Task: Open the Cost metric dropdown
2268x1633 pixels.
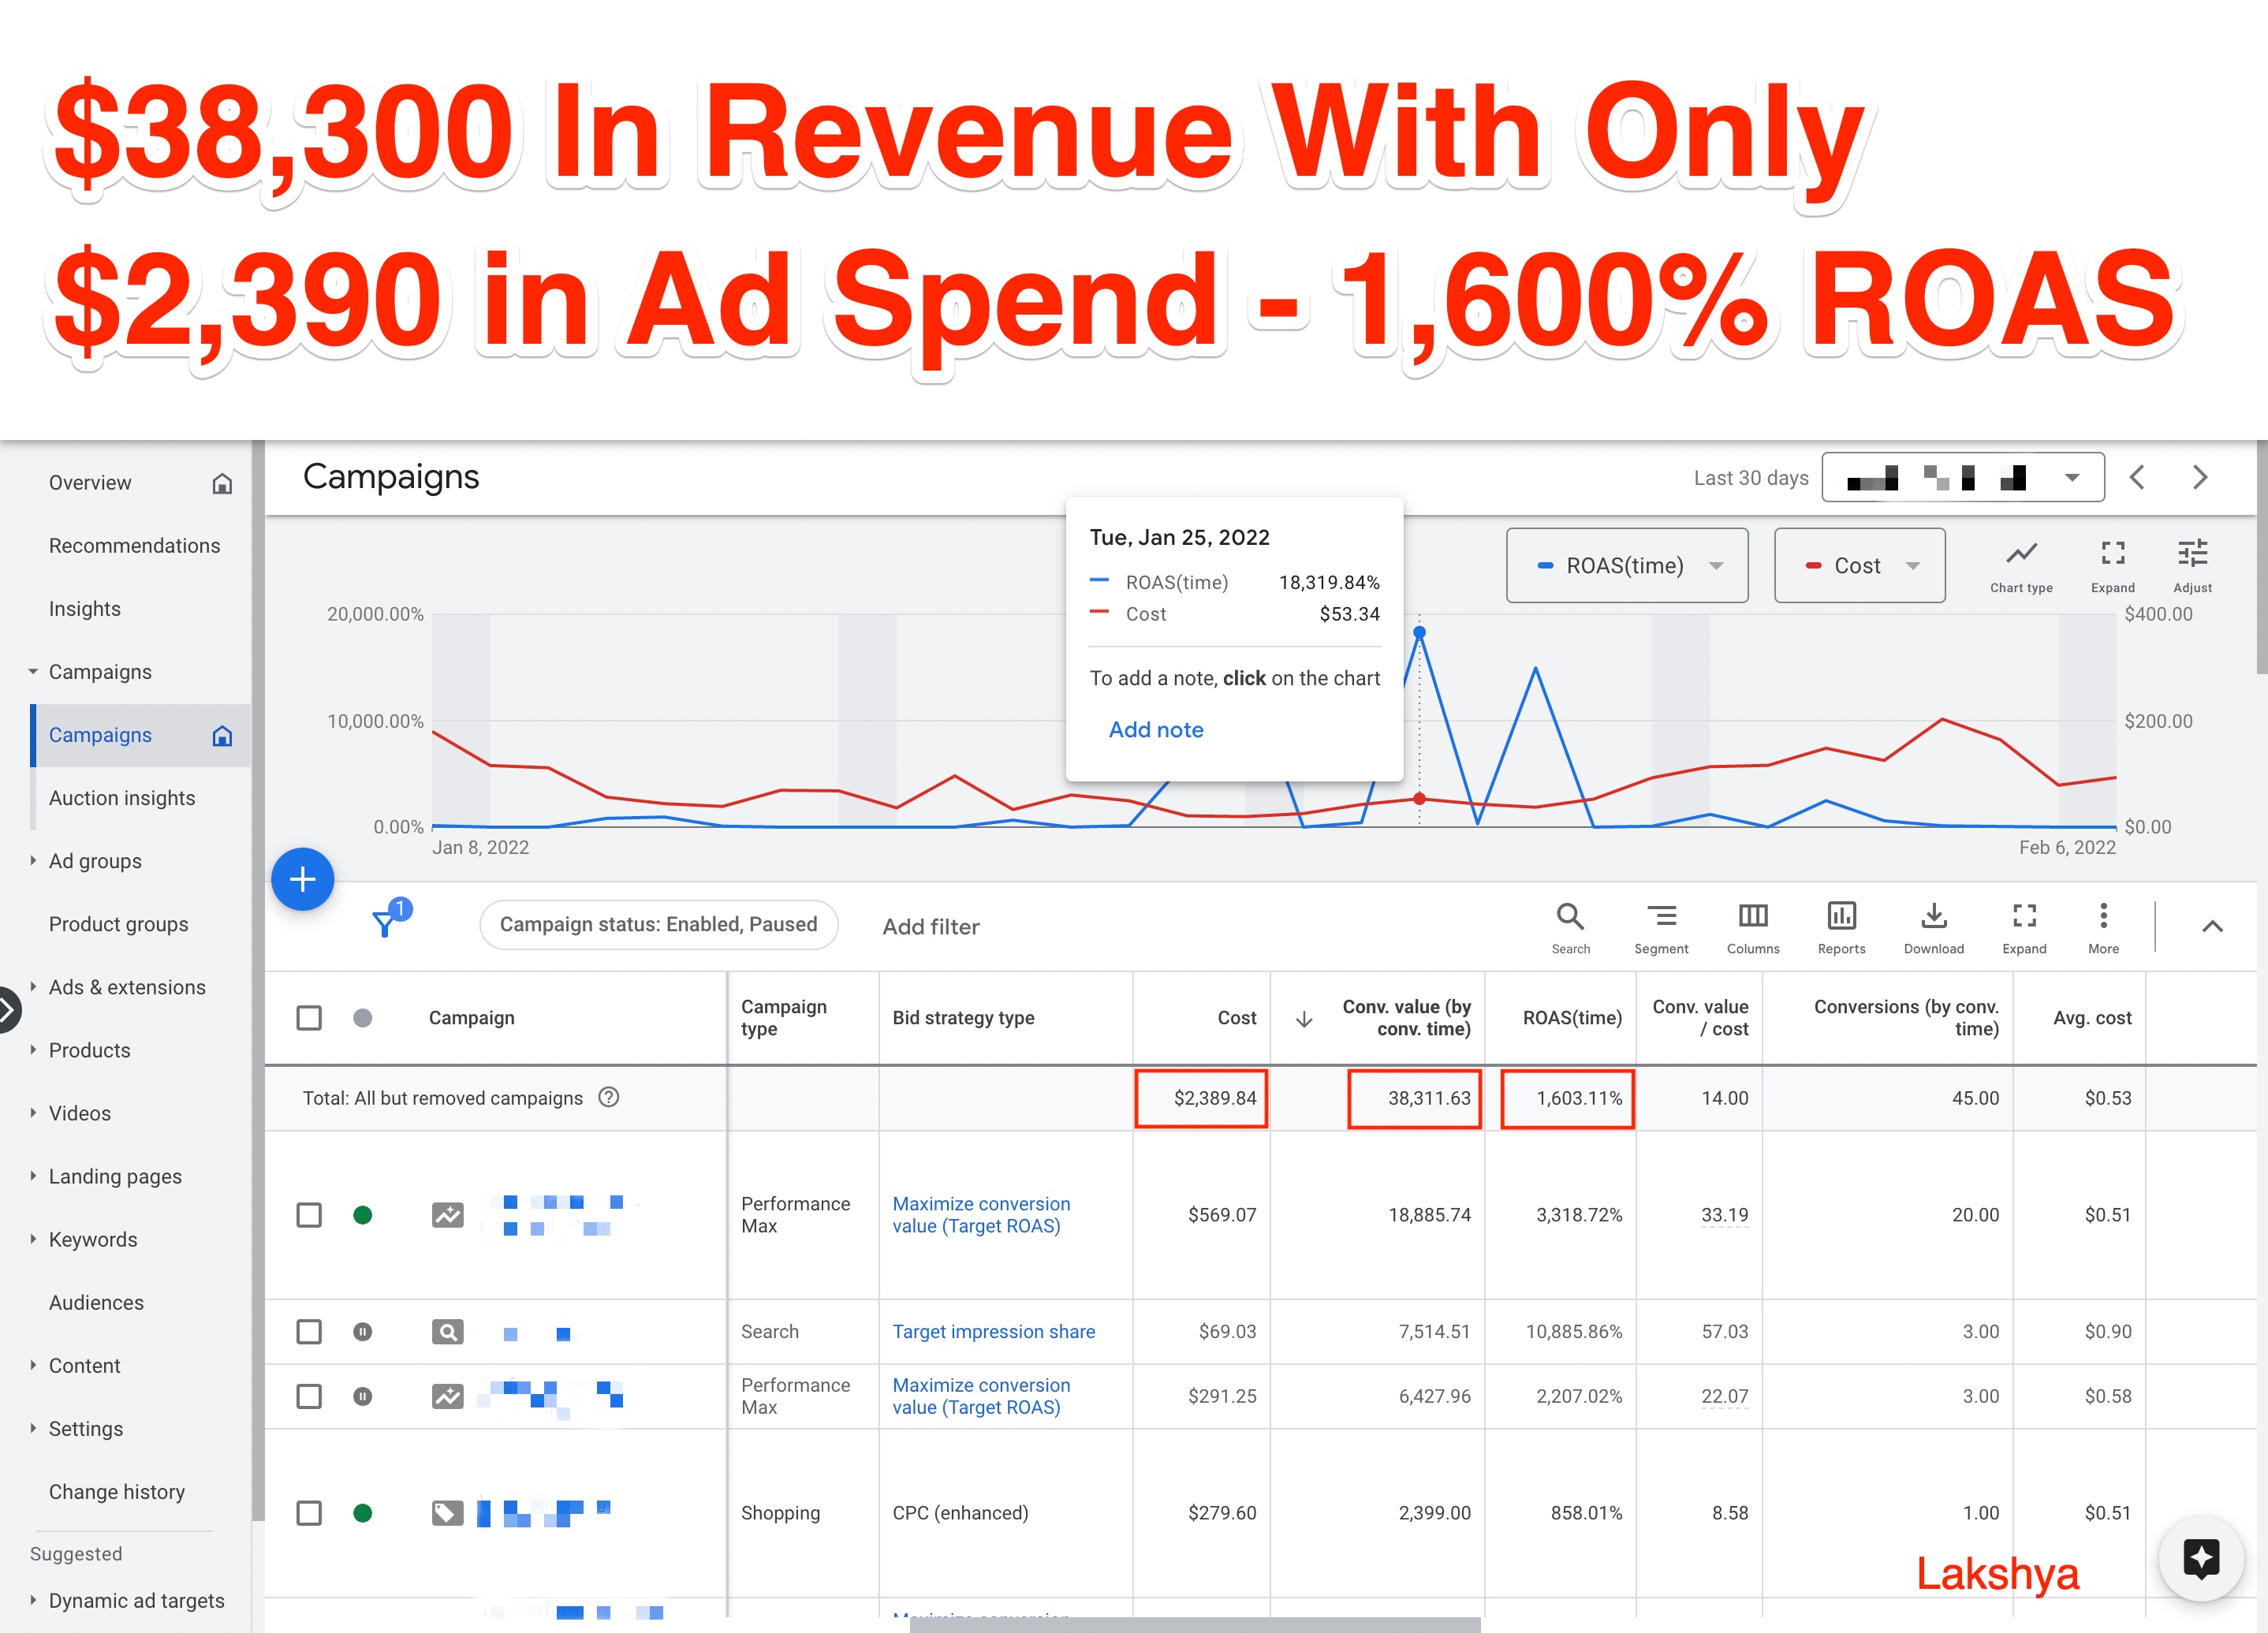Action: click(1859, 566)
